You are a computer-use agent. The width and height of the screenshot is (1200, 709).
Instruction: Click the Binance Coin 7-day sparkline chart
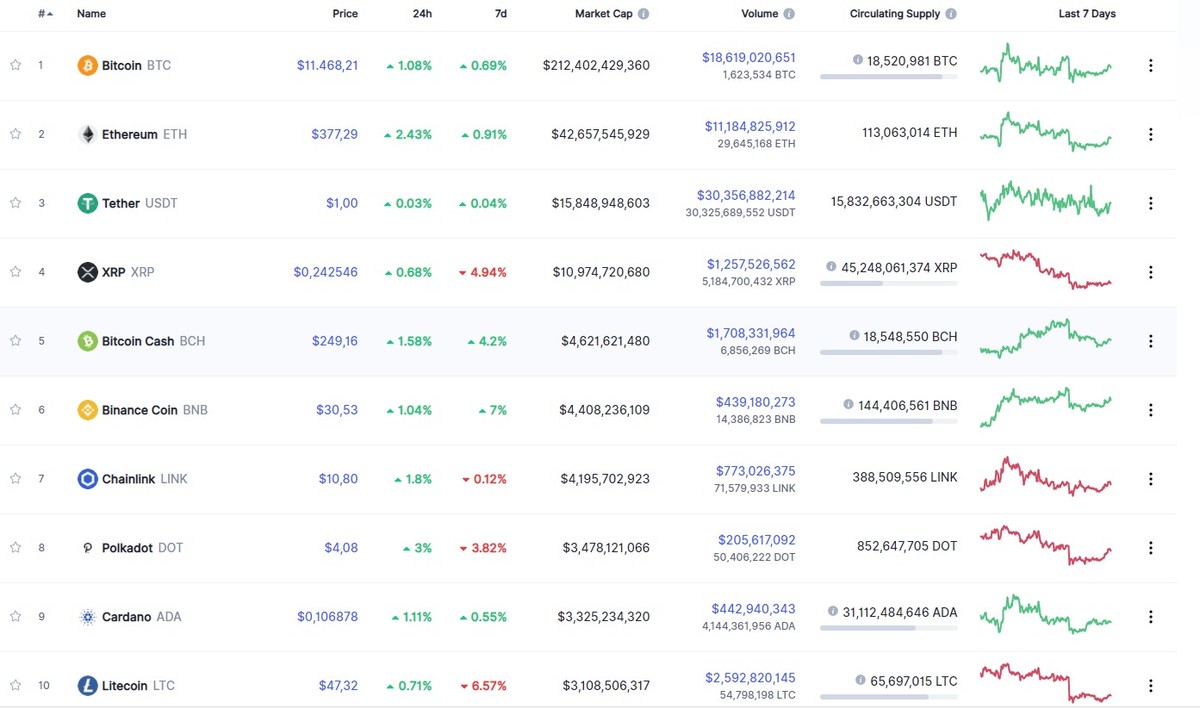1045,406
